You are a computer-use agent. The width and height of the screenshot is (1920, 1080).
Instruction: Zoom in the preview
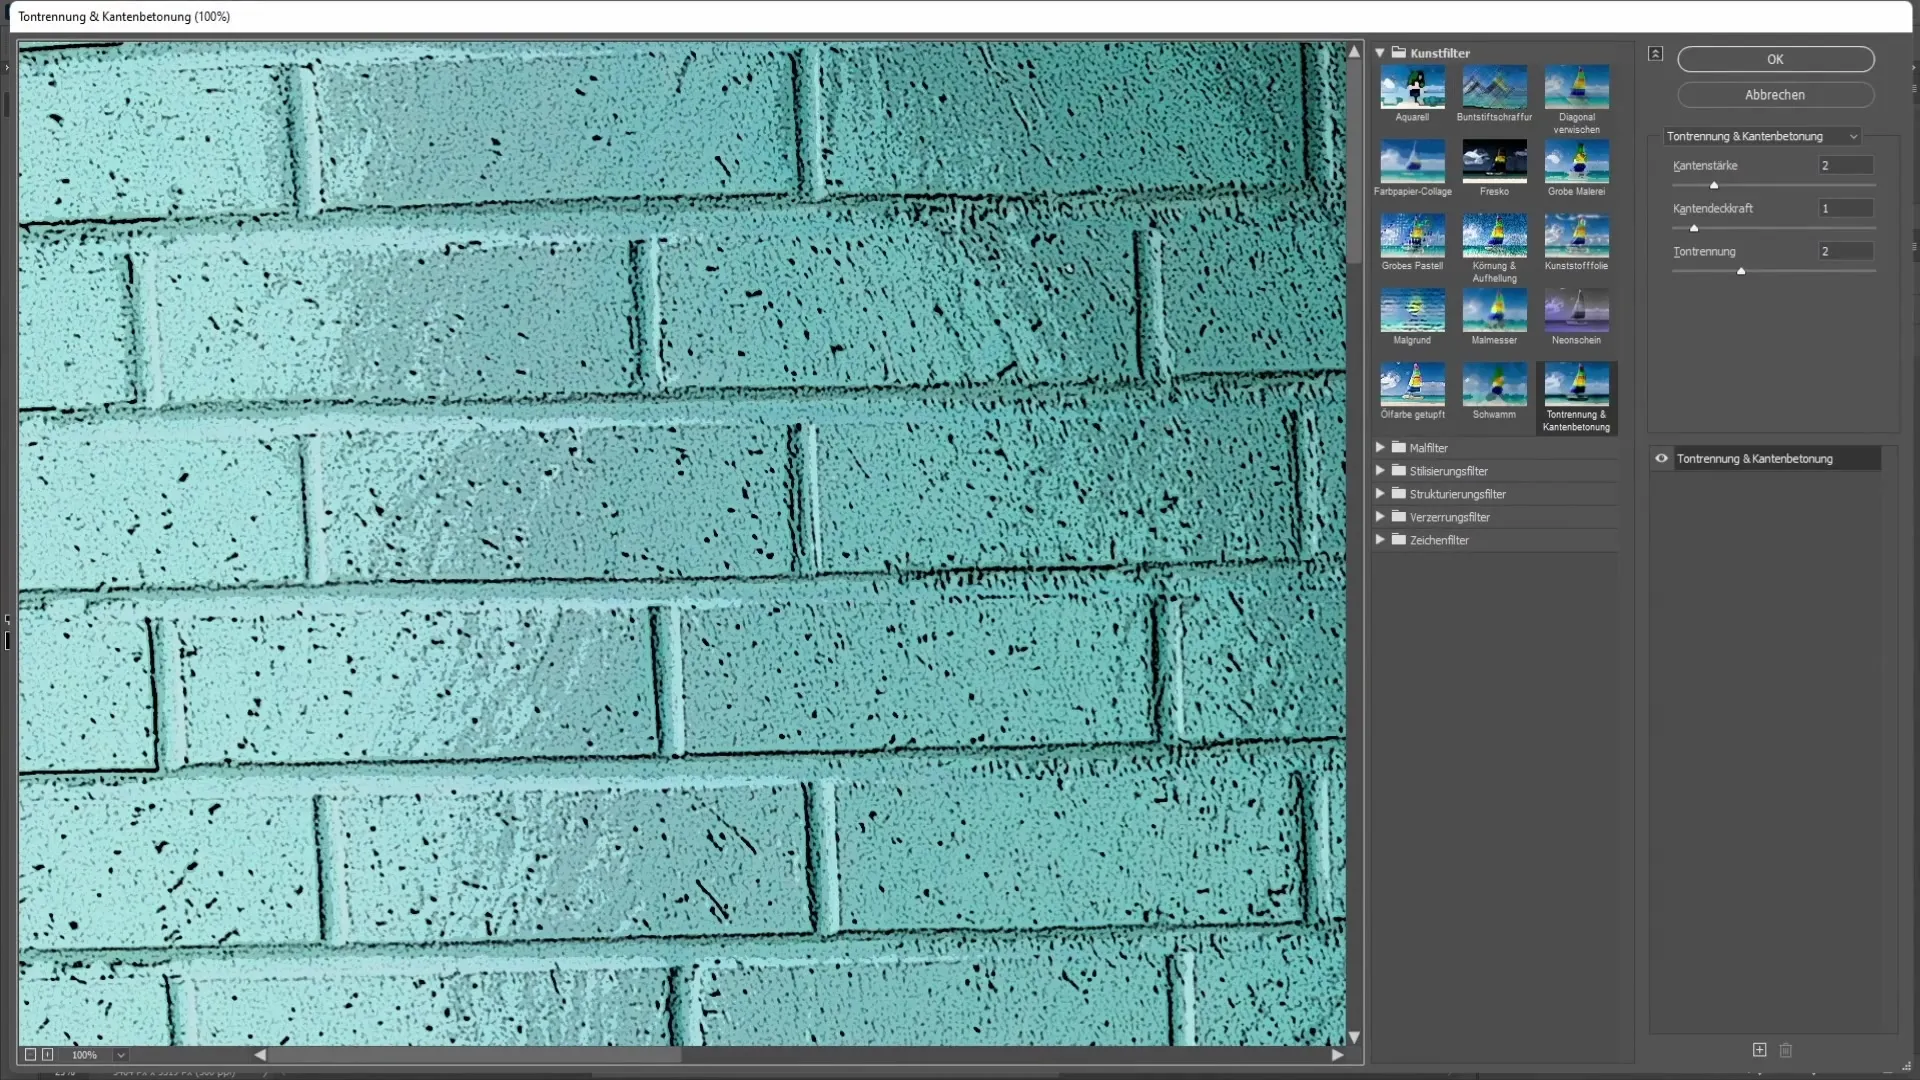click(x=47, y=1055)
